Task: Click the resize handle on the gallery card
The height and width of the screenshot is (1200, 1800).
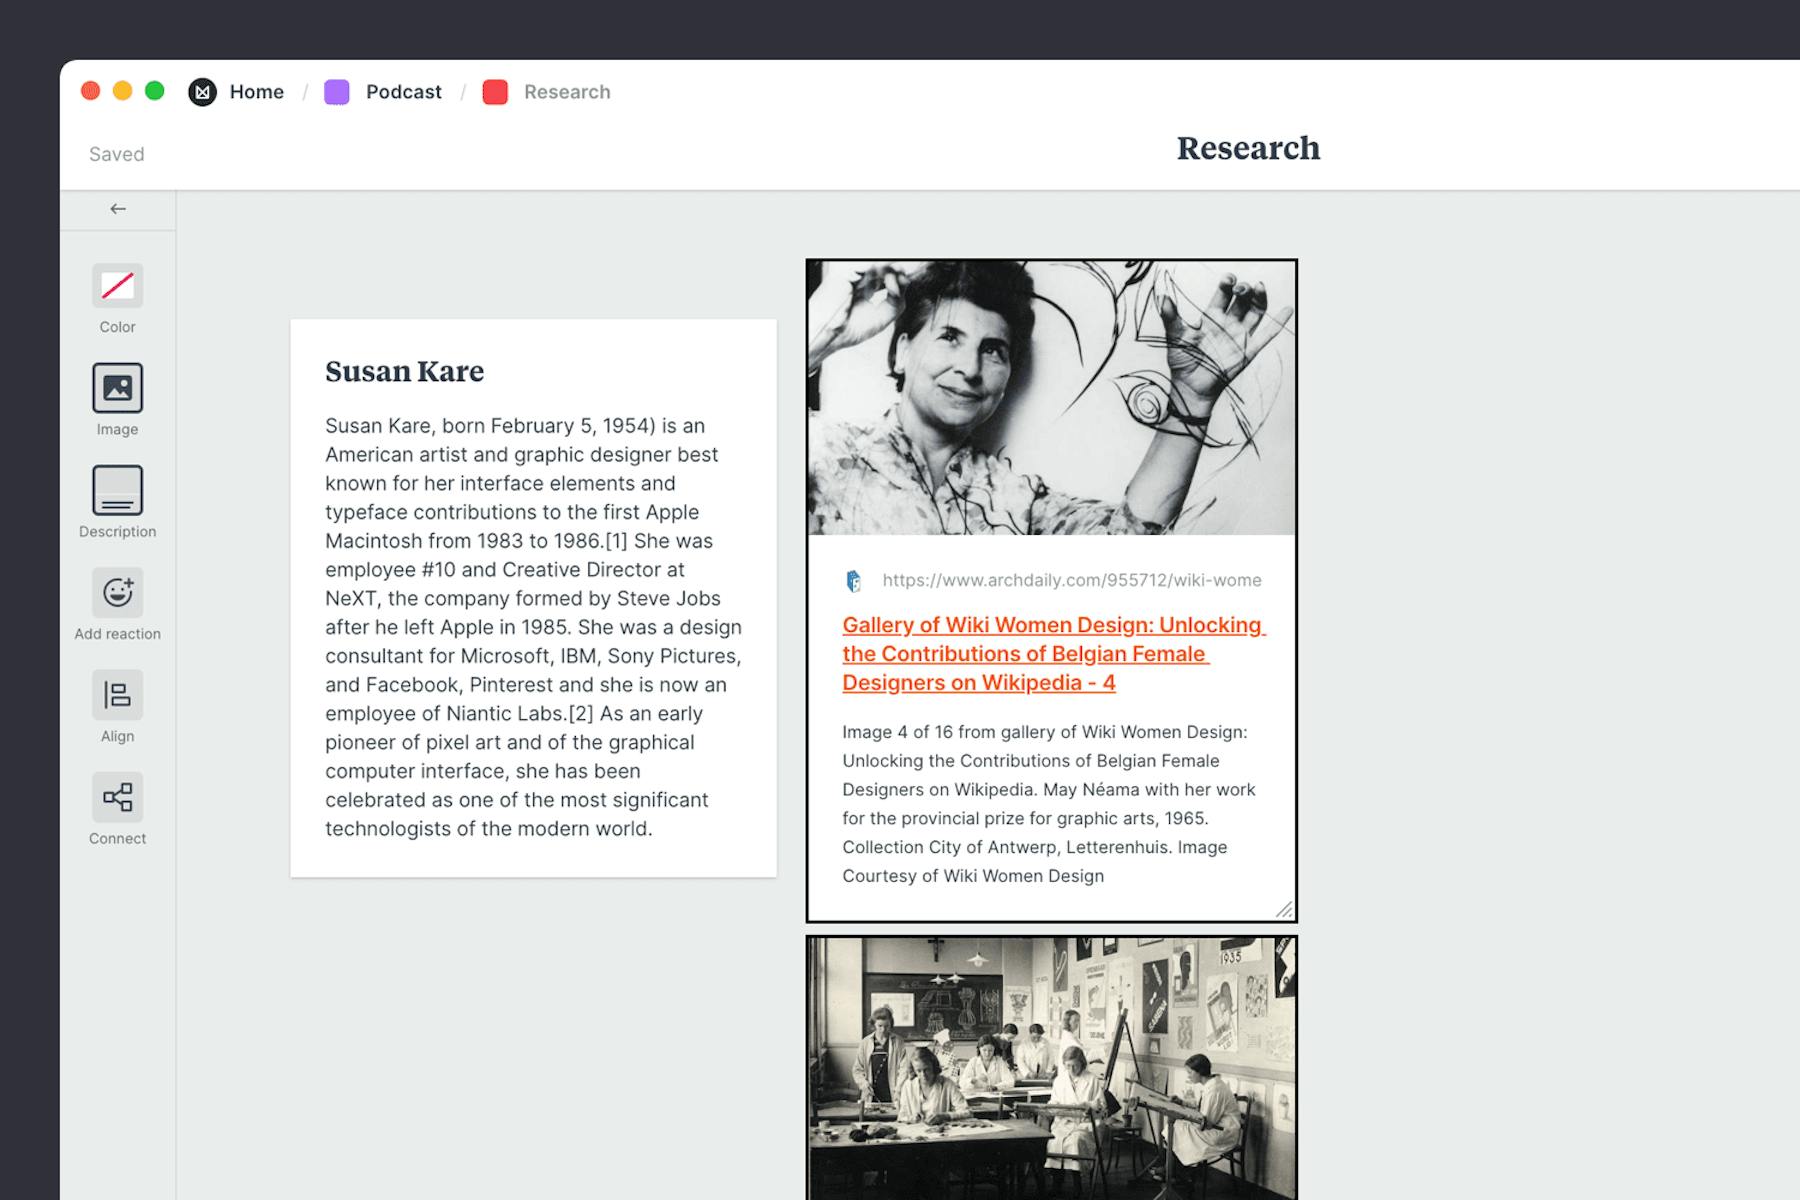Action: click(x=1284, y=910)
